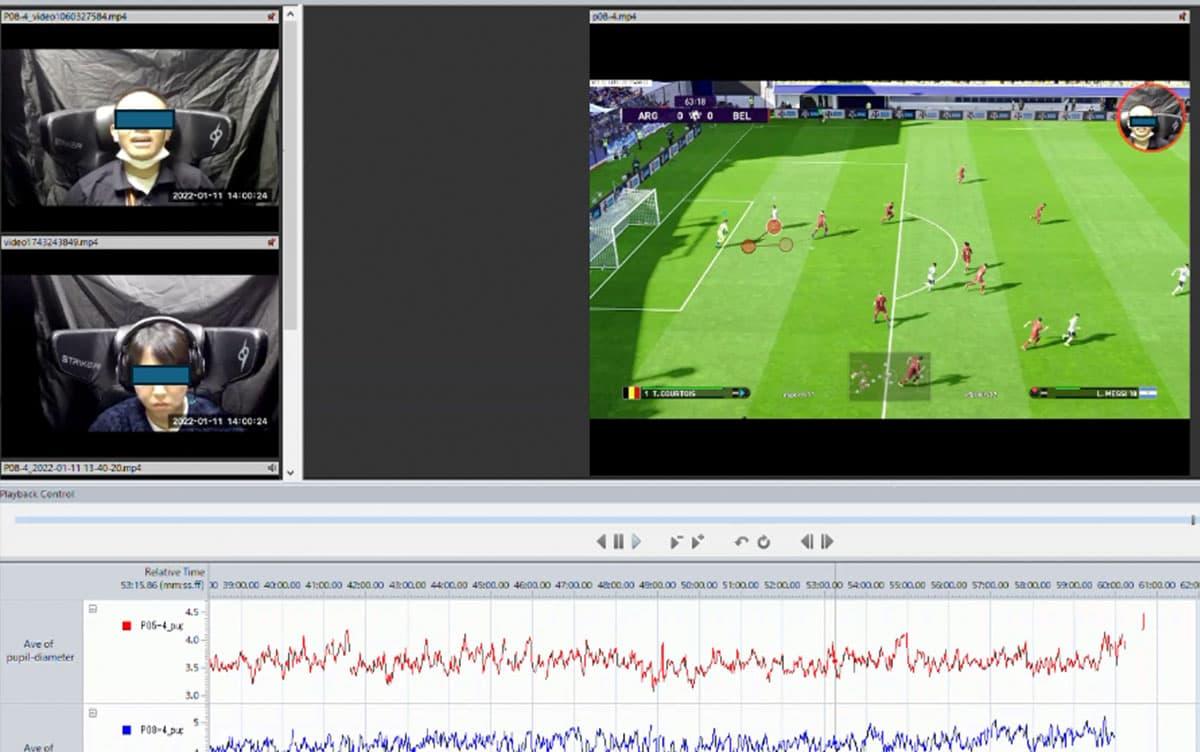Click the play forward arrow
The image size is (1200, 752).
(636, 542)
